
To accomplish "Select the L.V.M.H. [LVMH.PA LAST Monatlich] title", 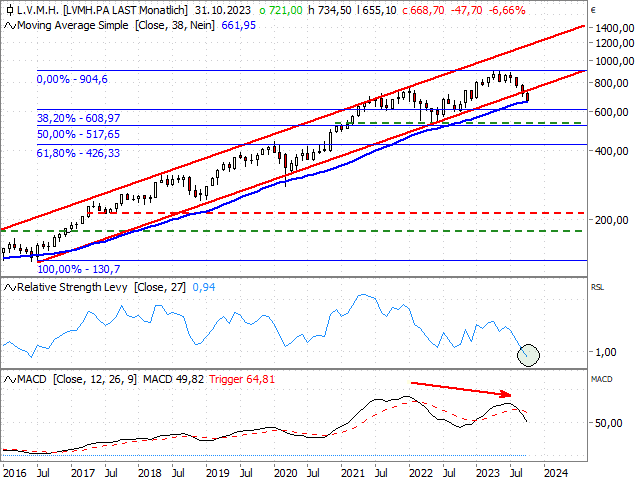I will tap(102, 10).
